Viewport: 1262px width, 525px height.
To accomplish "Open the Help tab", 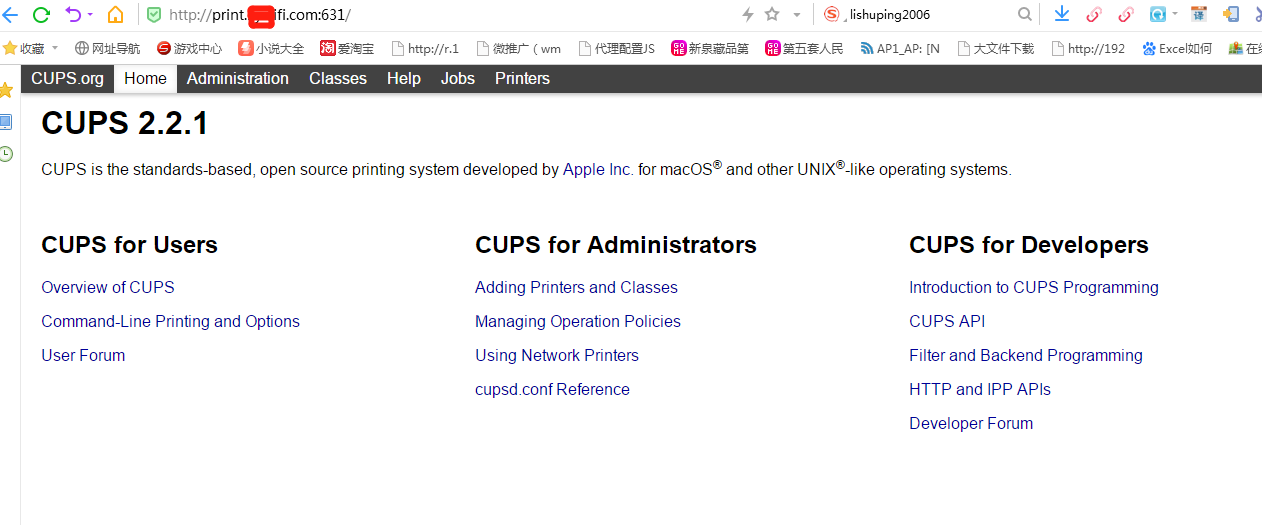I will click(404, 78).
